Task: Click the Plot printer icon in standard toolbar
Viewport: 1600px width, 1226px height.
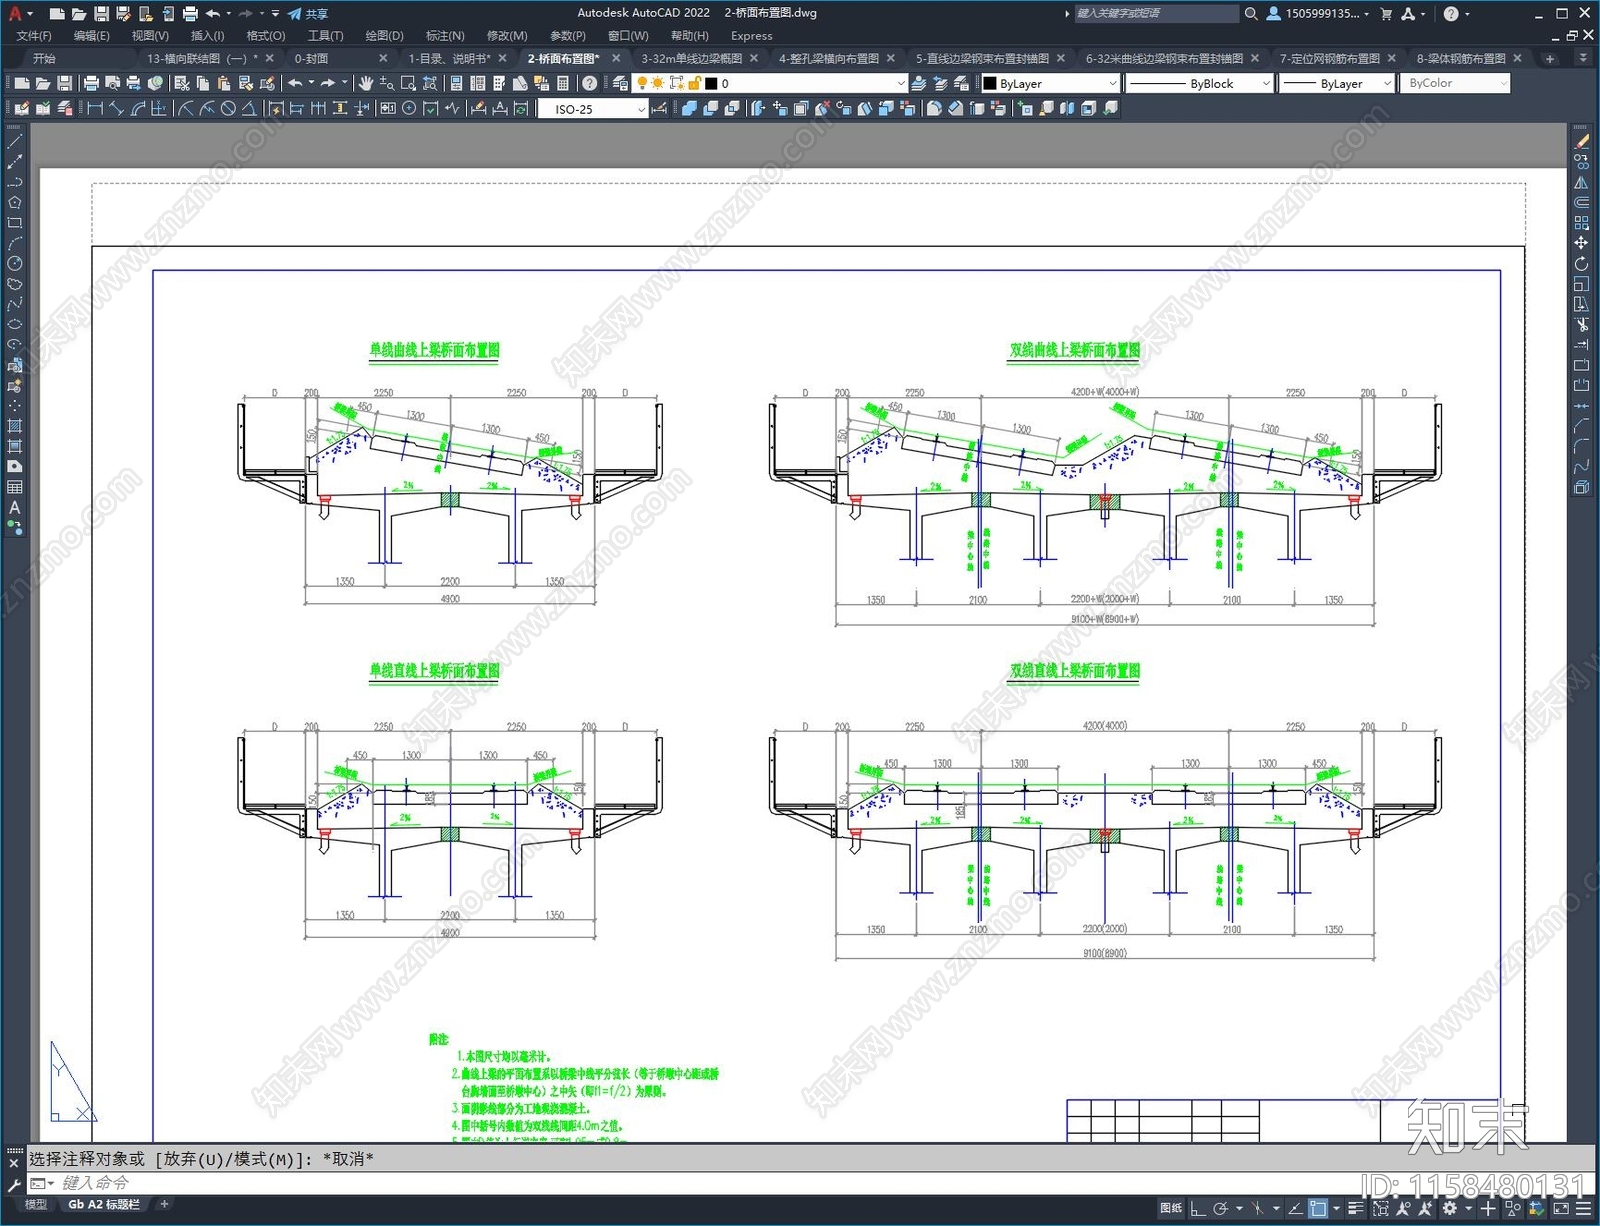Action: (91, 83)
